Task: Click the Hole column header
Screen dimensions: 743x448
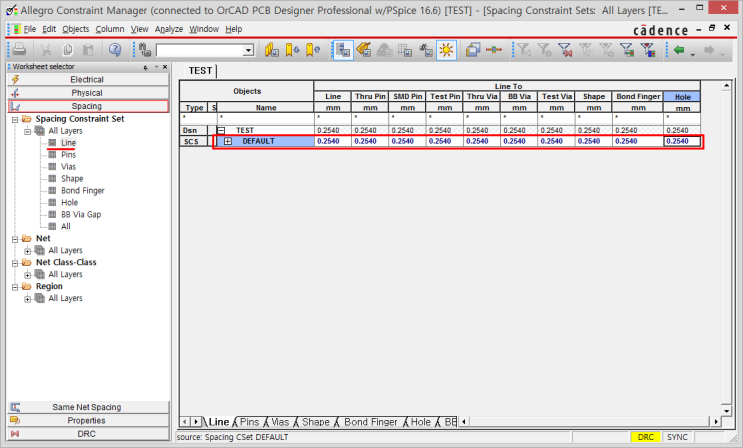Action: click(682, 97)
